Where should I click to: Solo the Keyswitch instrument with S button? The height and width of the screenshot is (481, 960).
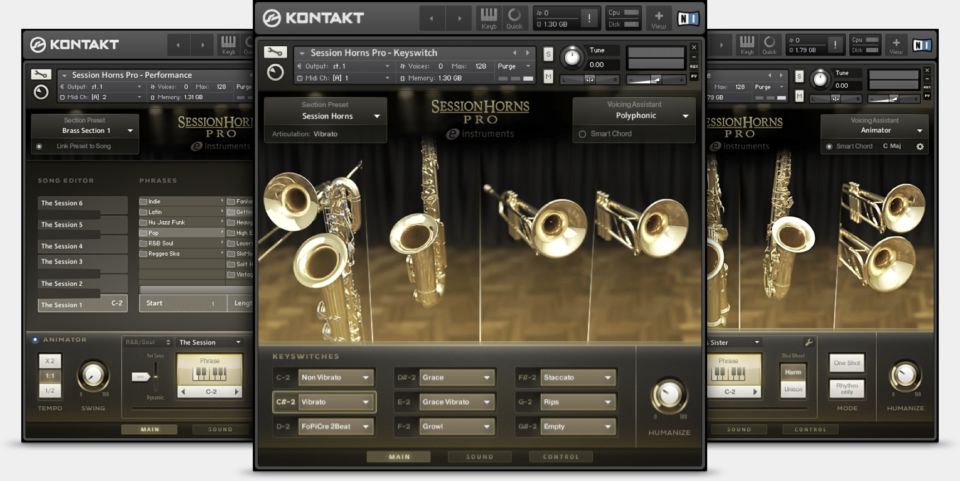click(x=548, y=54)
